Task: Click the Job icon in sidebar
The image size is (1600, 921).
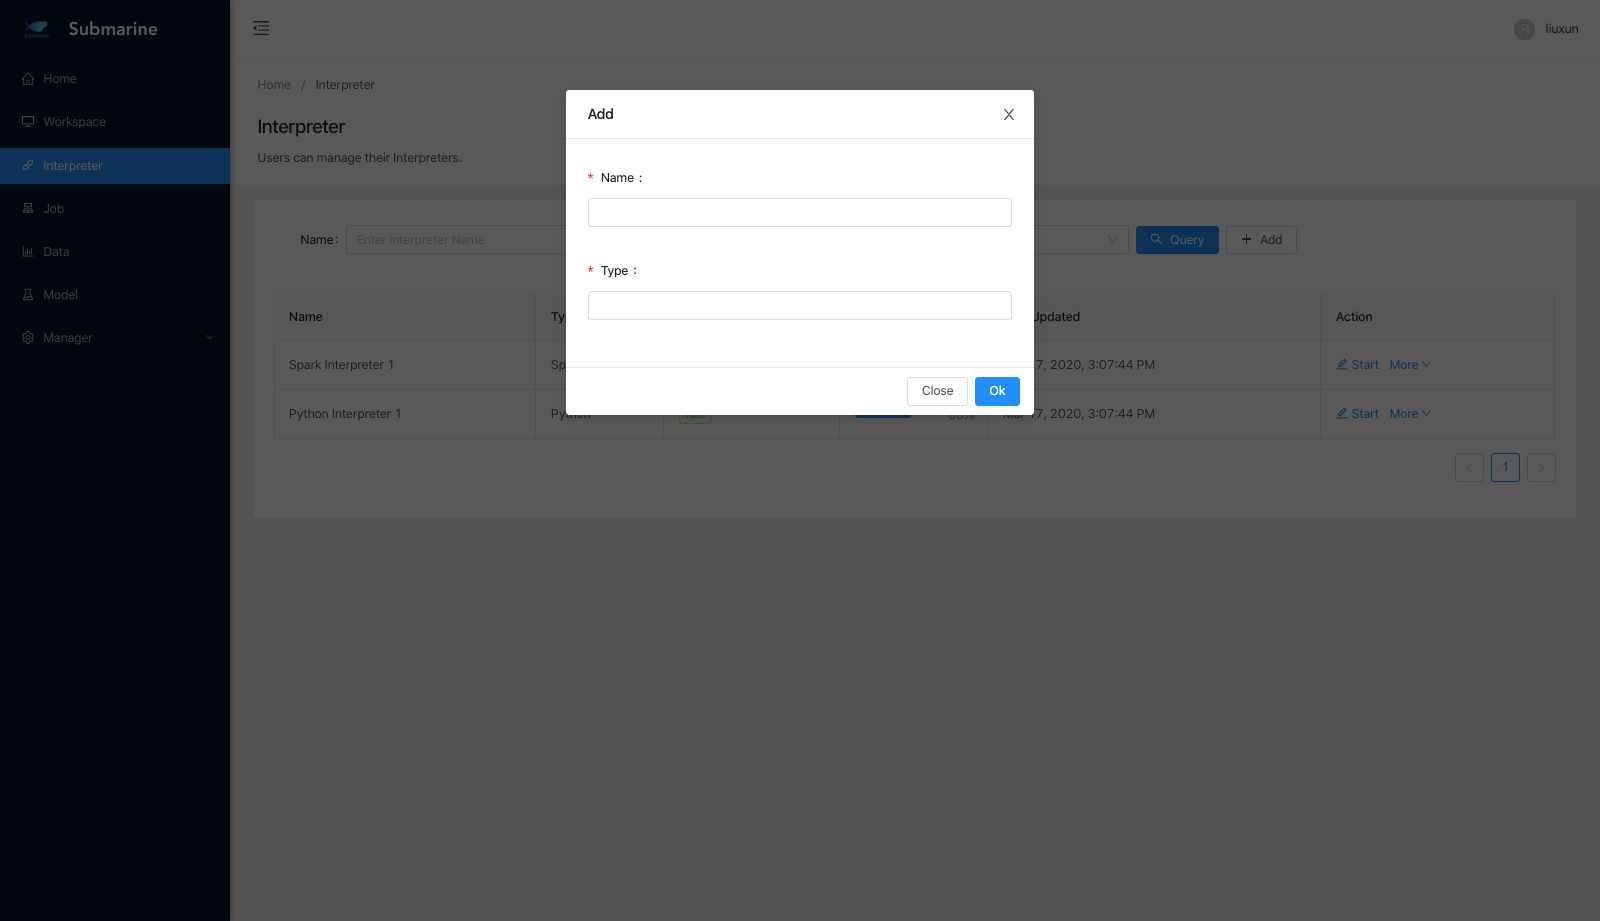Action: pyautogui.click(x=28, y=209)
